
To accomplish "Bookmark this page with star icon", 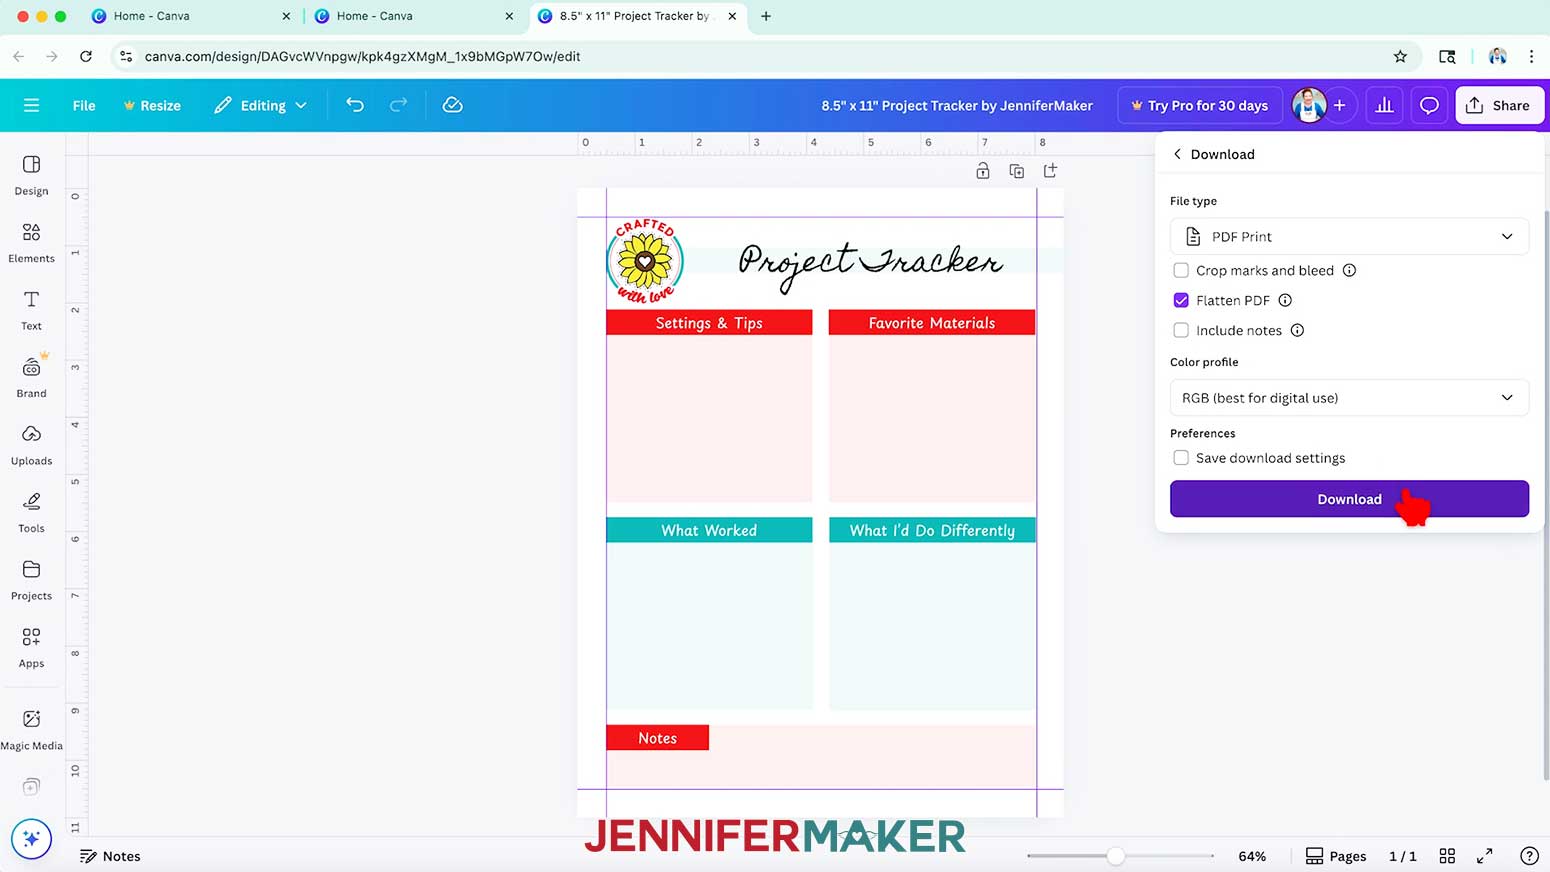I will point(1400,57).
